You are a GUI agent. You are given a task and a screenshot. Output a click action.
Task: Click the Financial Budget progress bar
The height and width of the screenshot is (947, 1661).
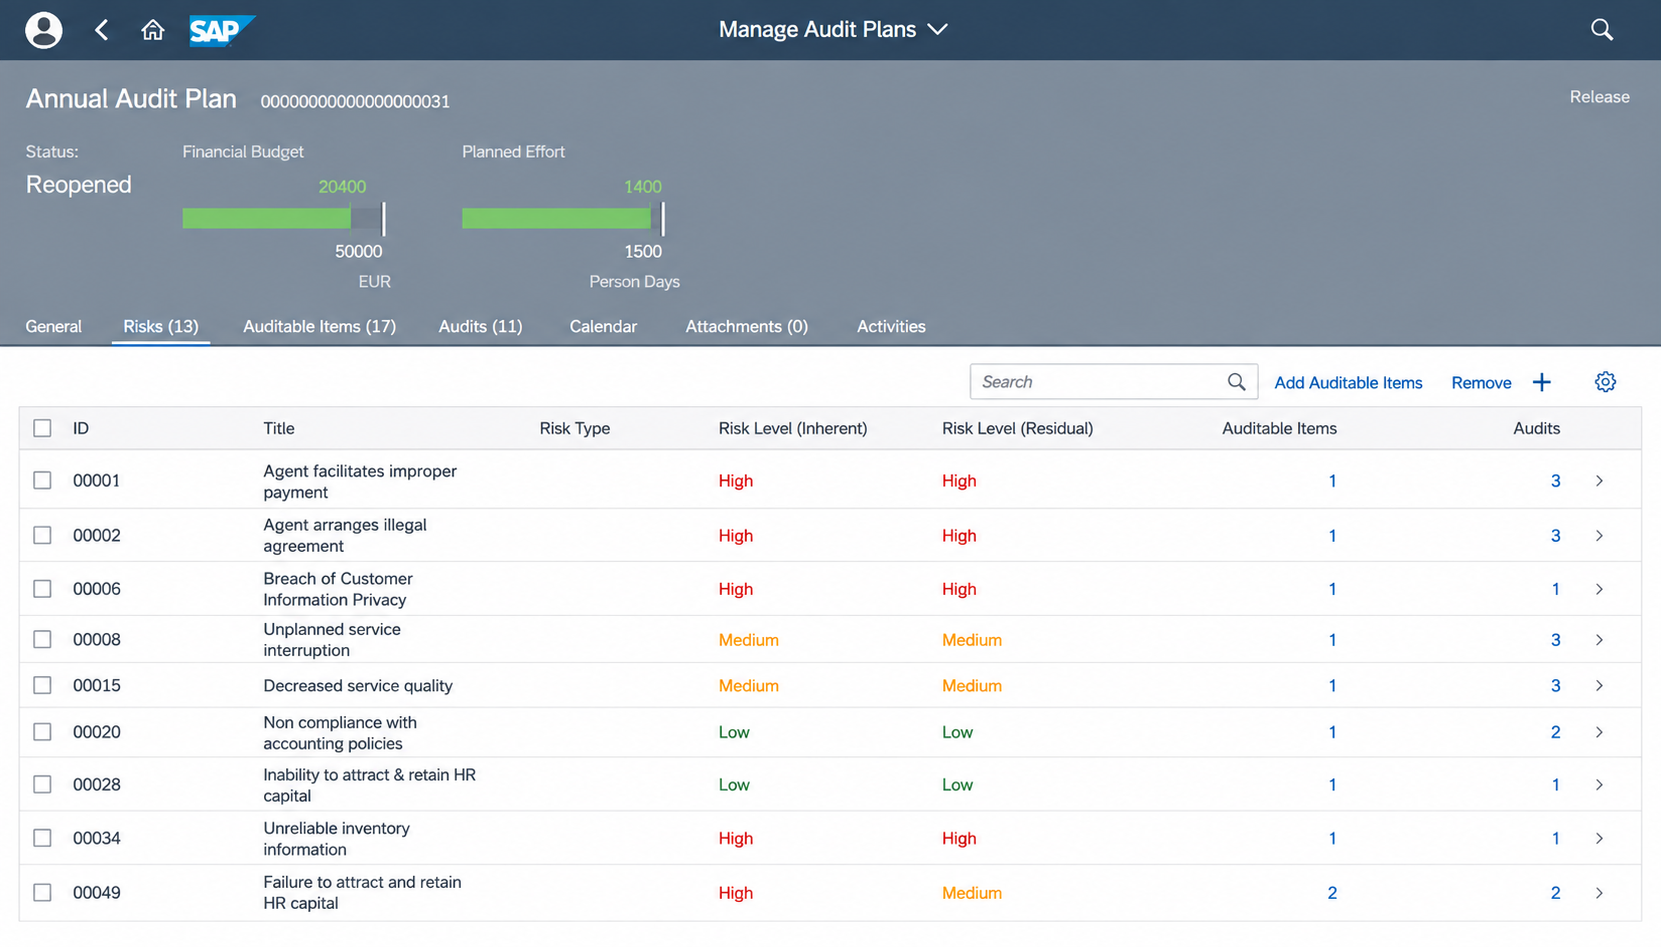(x=283, y=218)
